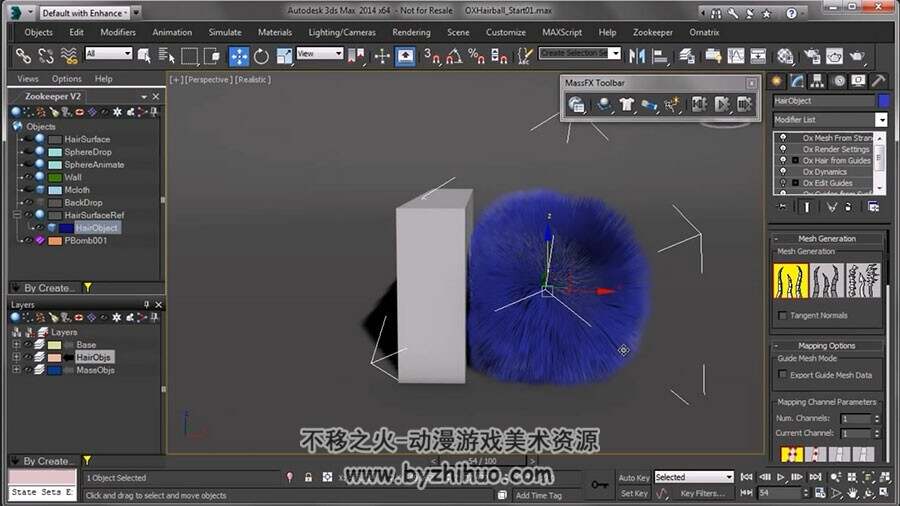This screenshot has height=506, width=900.
Task: Enable the Export Guide Mesh Data checkbox
Action: click(782, 374)
